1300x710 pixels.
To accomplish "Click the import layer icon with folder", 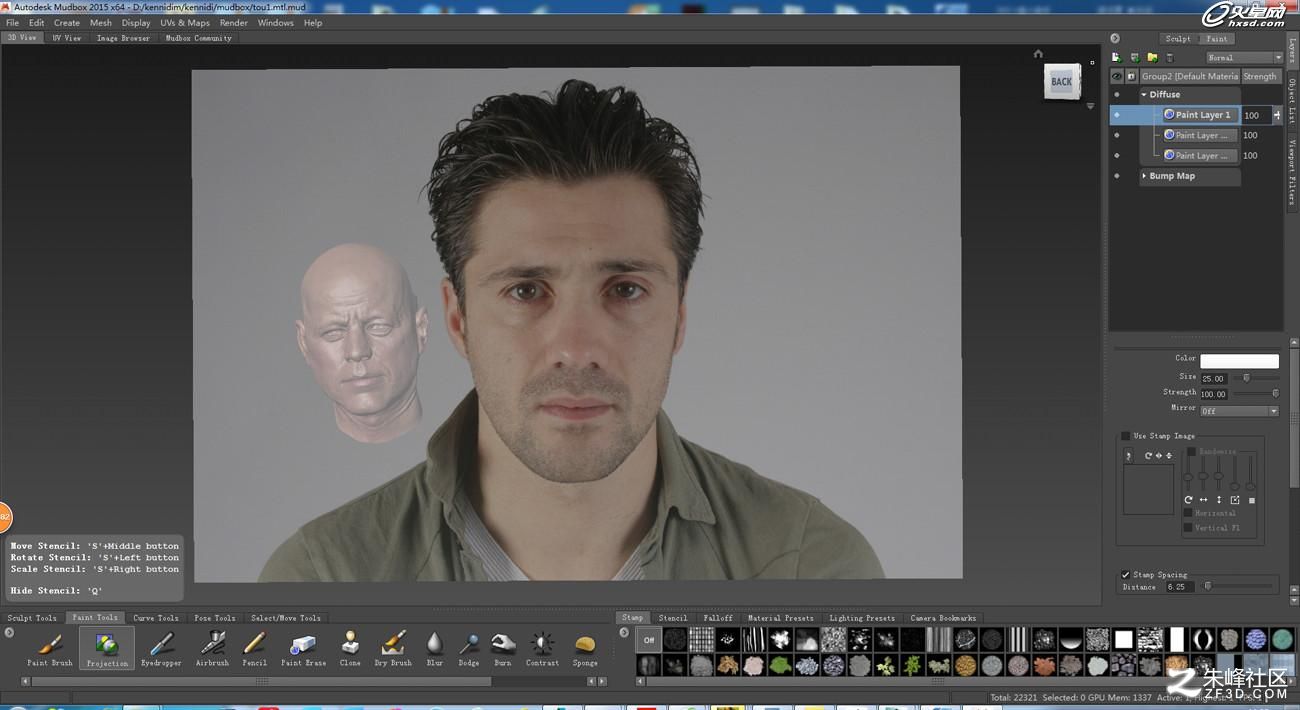I will click(x=1152, y=57).
